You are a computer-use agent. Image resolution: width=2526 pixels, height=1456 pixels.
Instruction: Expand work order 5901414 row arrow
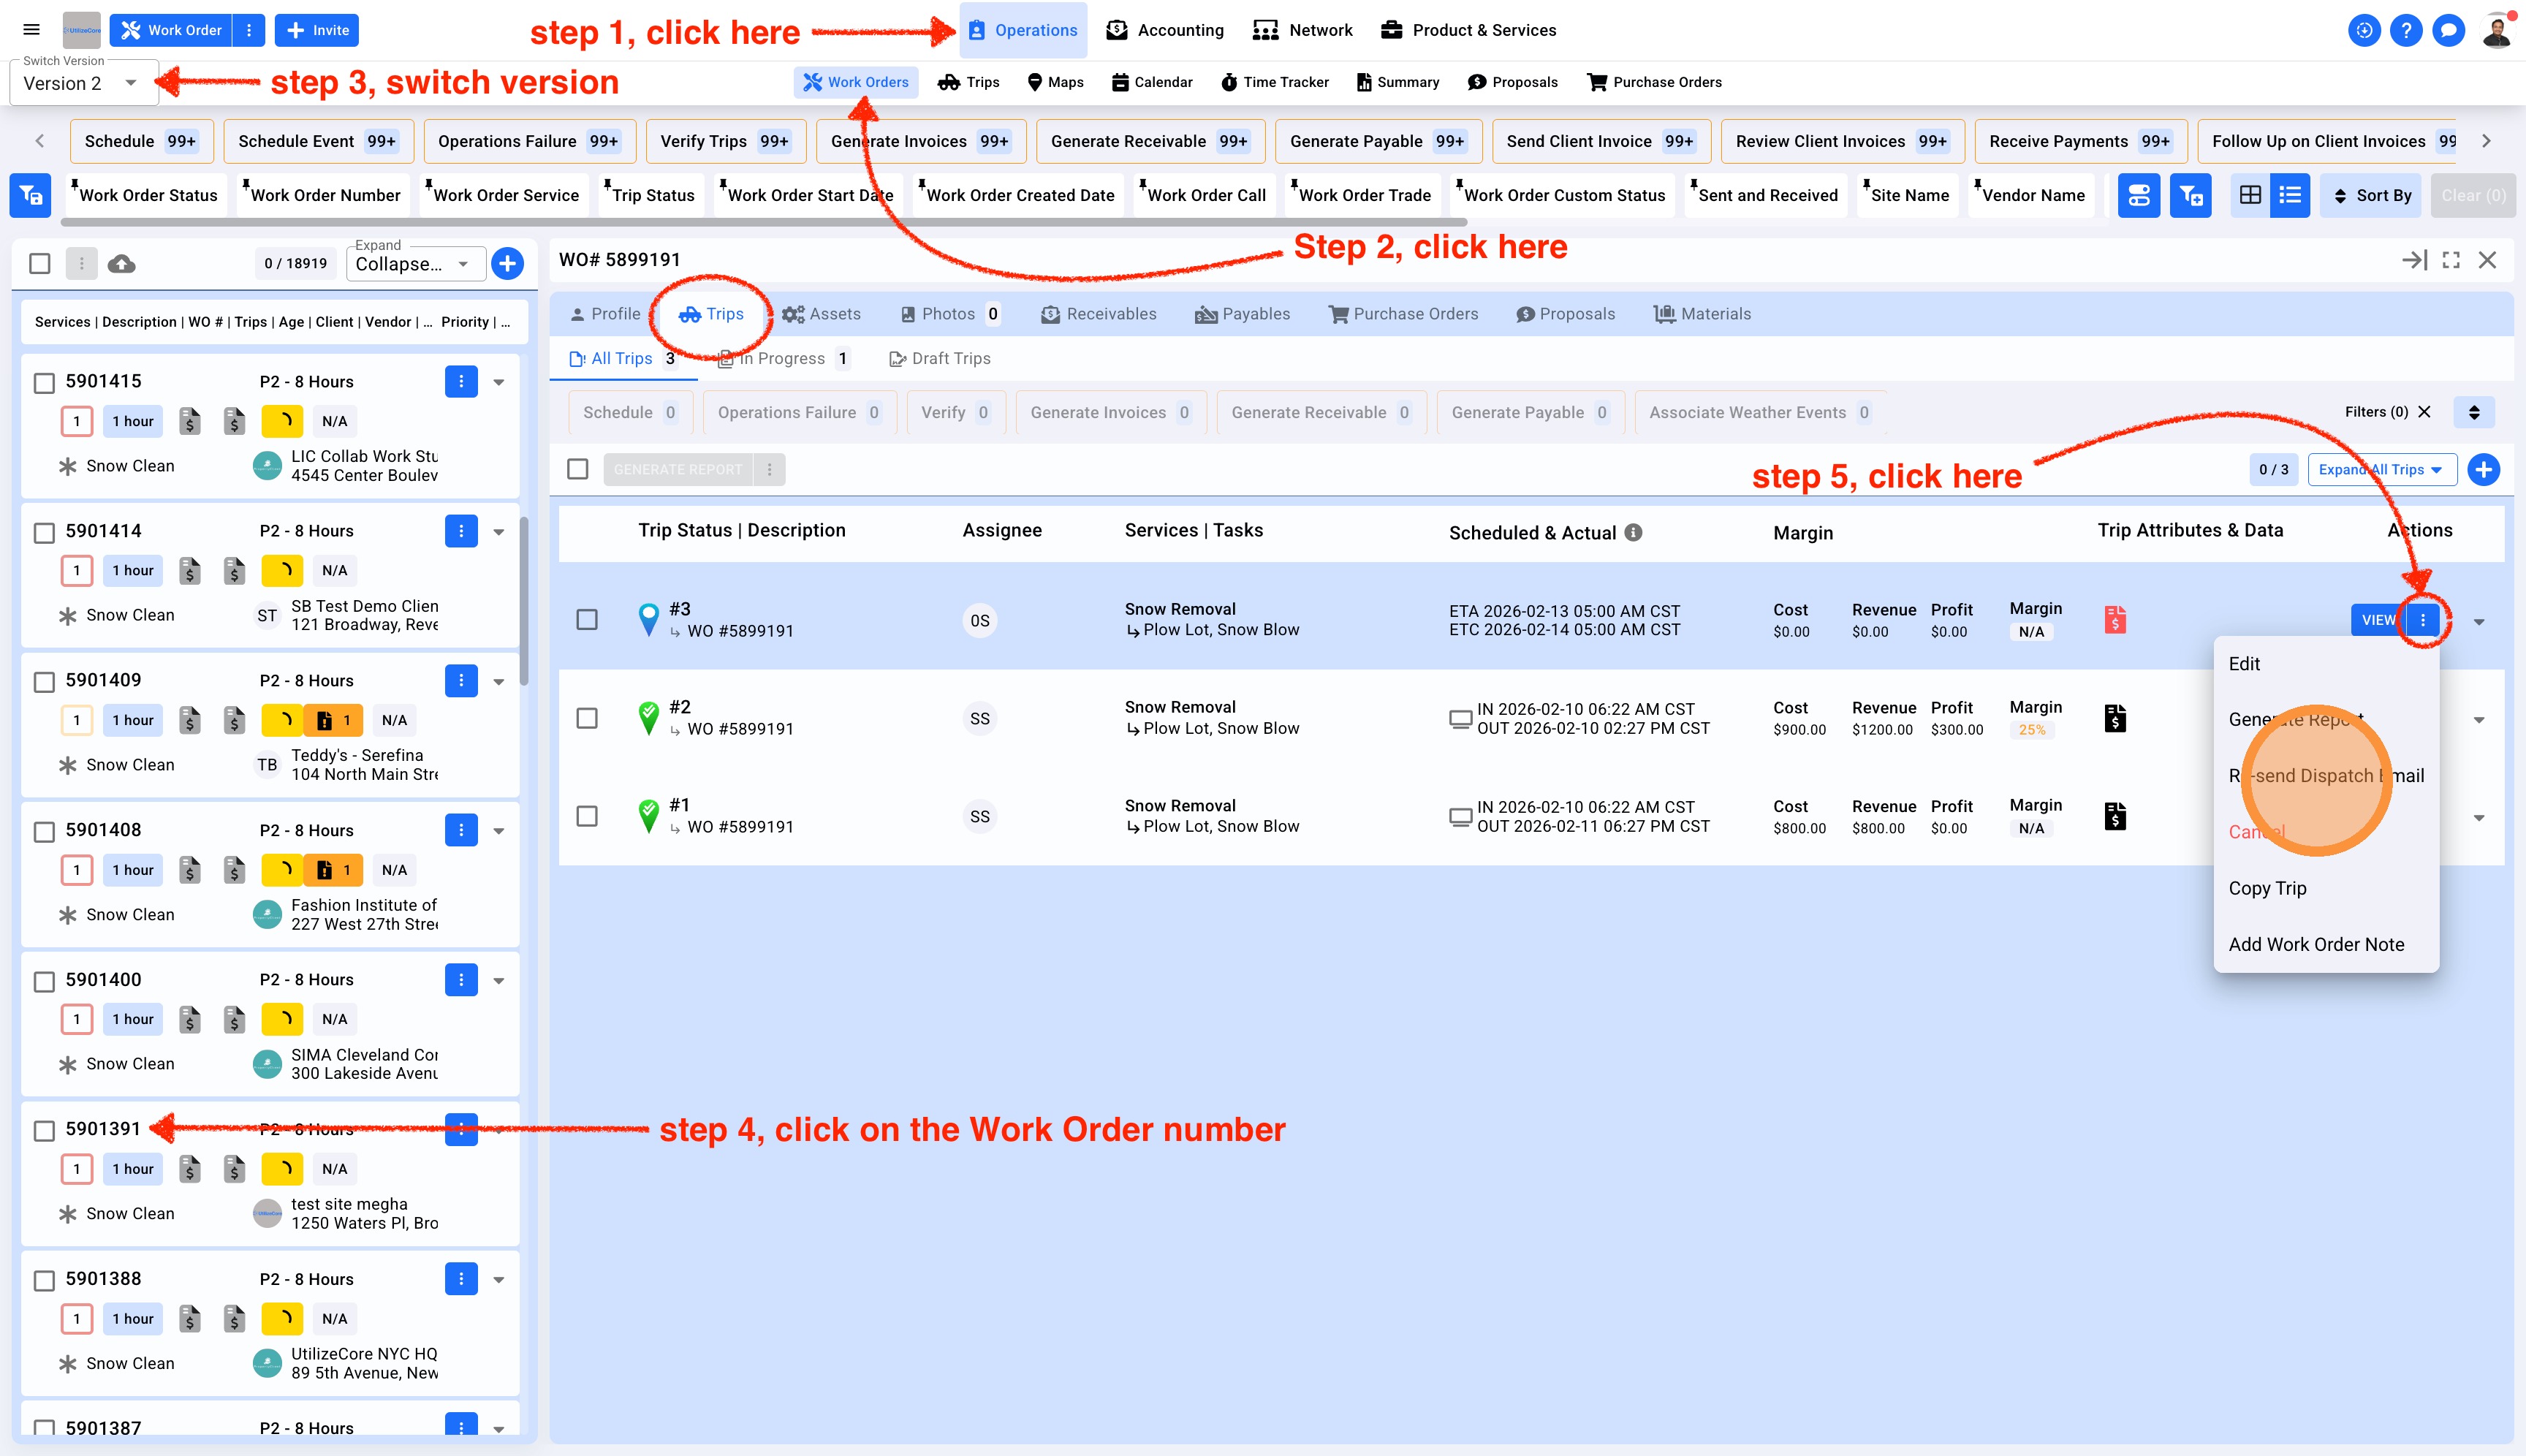[x=499, y=532]
